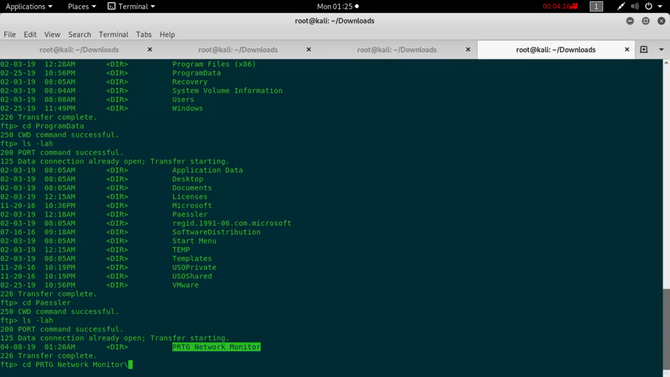The image size is (670, 377).
Task: Click the System Volume Information entry
Action: [227, 91]
